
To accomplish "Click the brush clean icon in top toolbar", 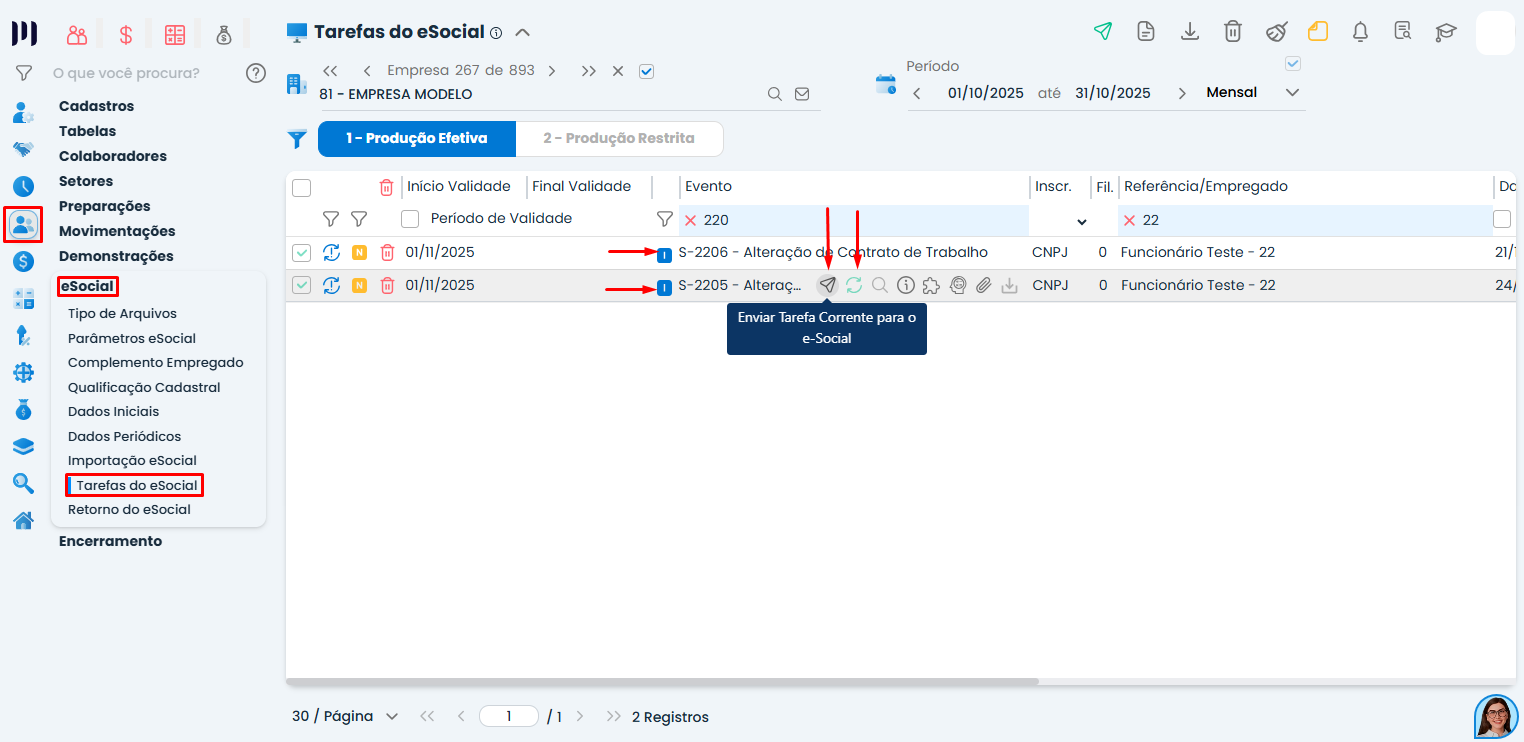I will pyautogui.click(x=1276, y=31).
